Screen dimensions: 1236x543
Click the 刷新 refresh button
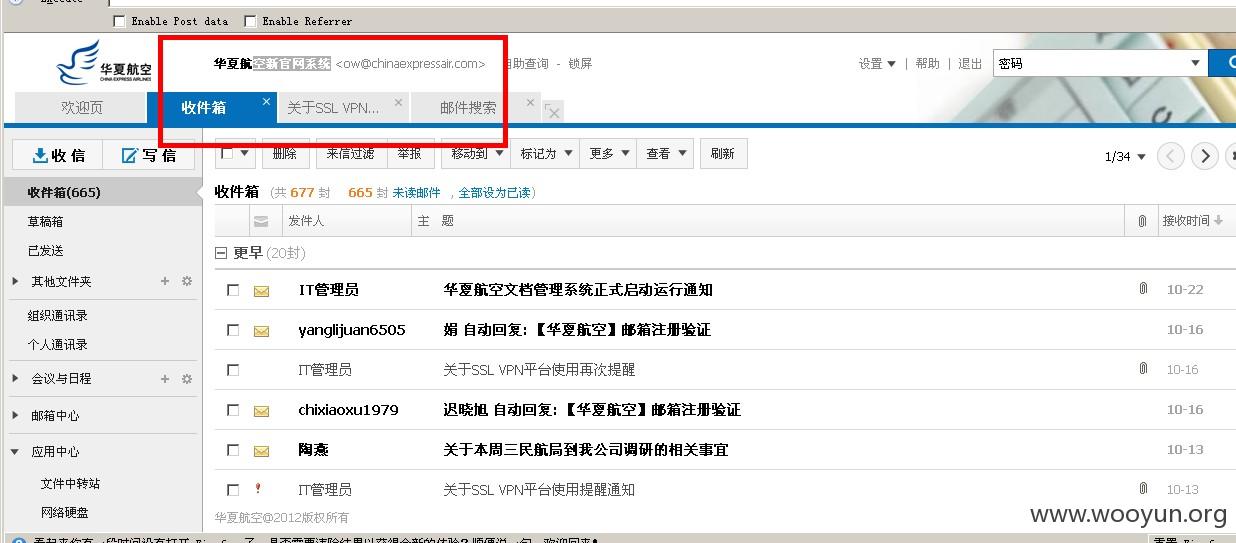723,154
